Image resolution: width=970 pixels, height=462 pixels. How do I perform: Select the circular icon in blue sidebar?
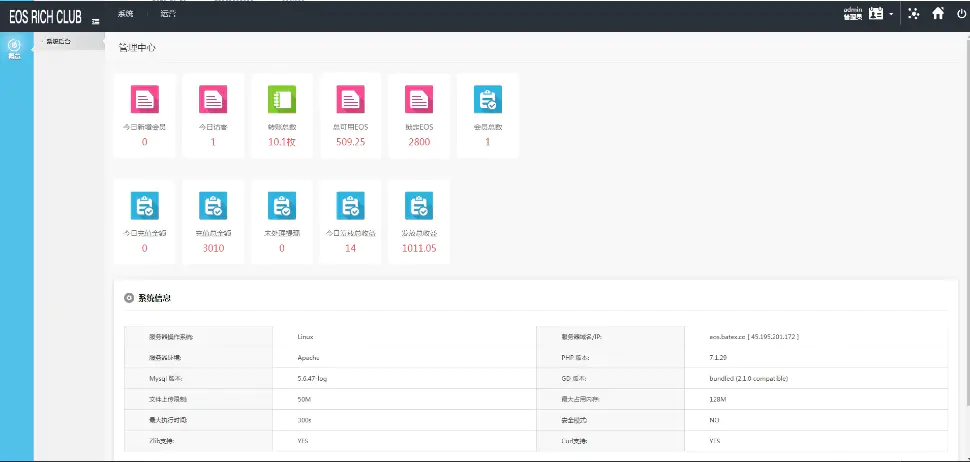(x=15, y=45)
